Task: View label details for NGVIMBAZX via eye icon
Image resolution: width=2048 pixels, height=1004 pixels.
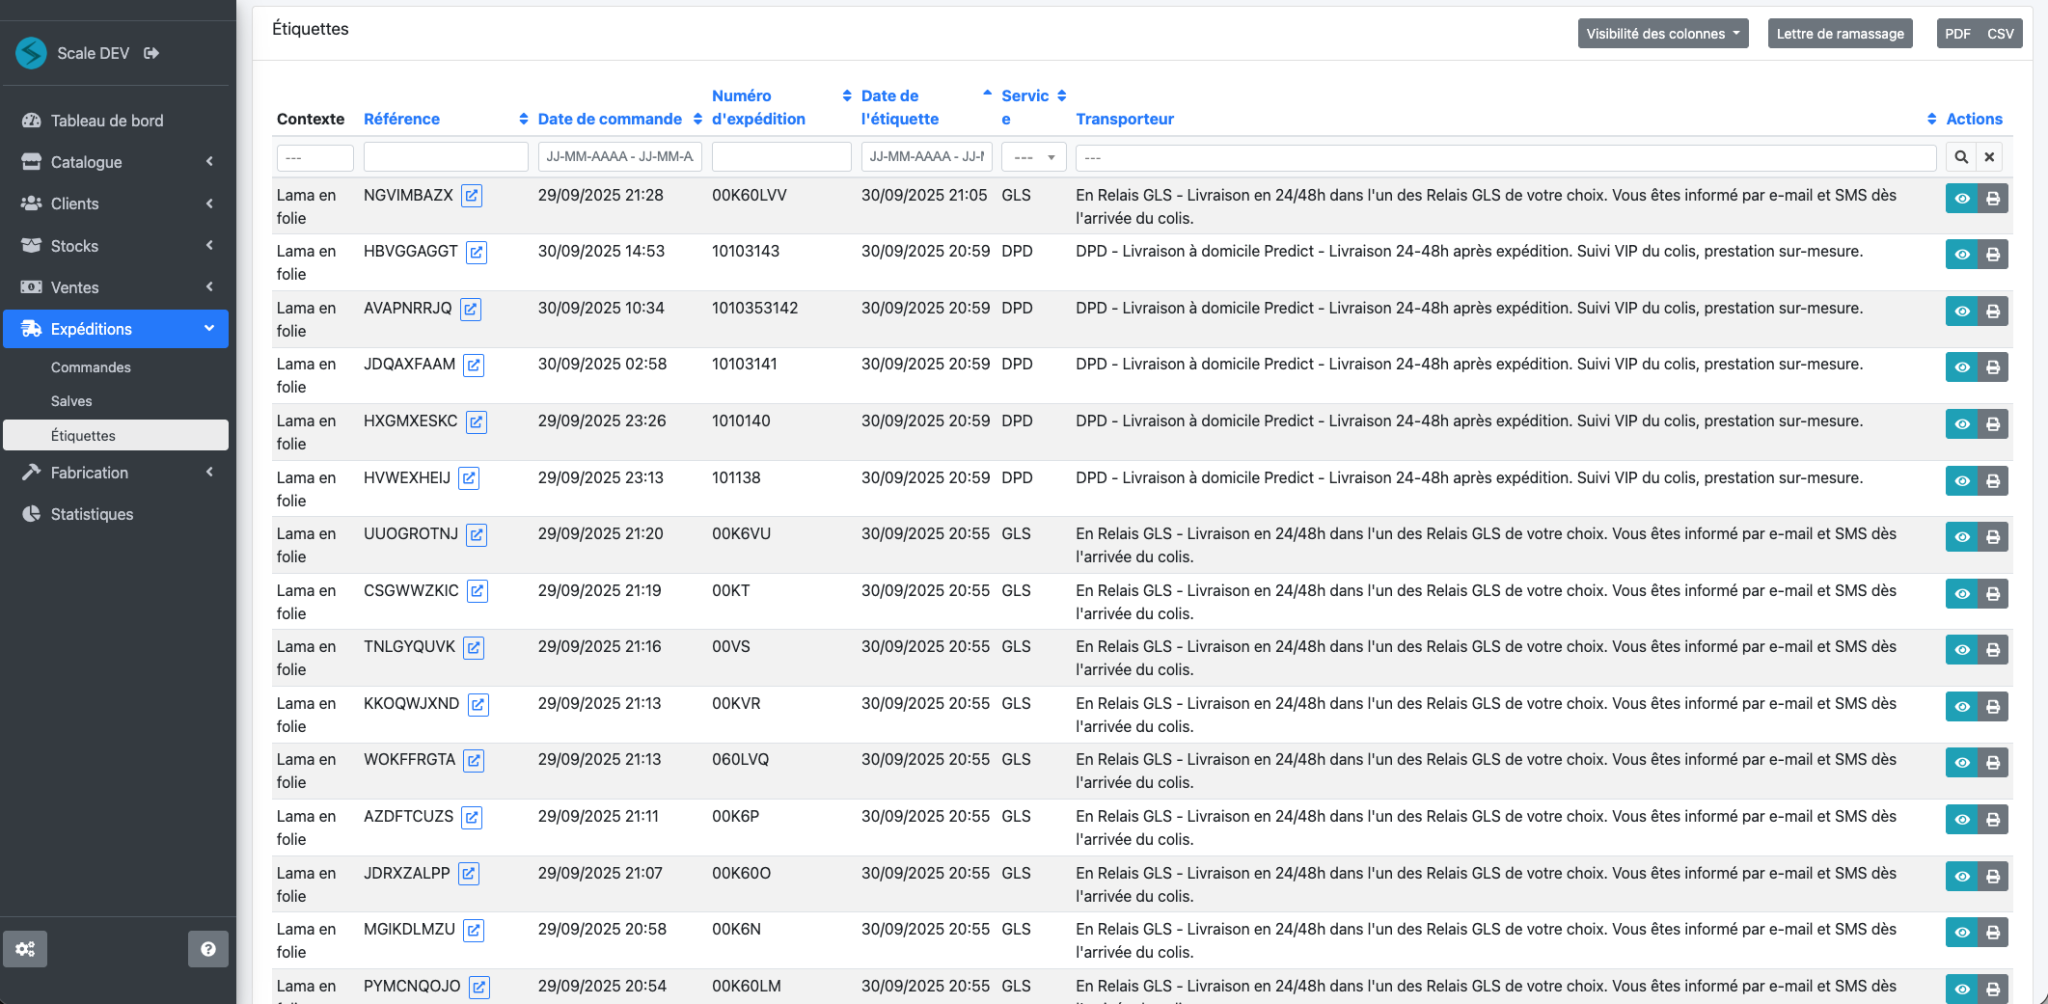Action: pos(1962,198)
